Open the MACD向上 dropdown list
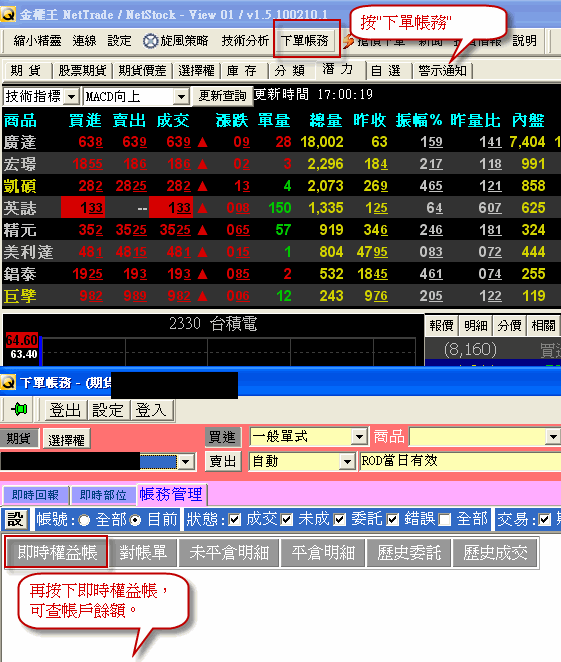The width and height of the screenshot is (561, 662). pos(181,97)
